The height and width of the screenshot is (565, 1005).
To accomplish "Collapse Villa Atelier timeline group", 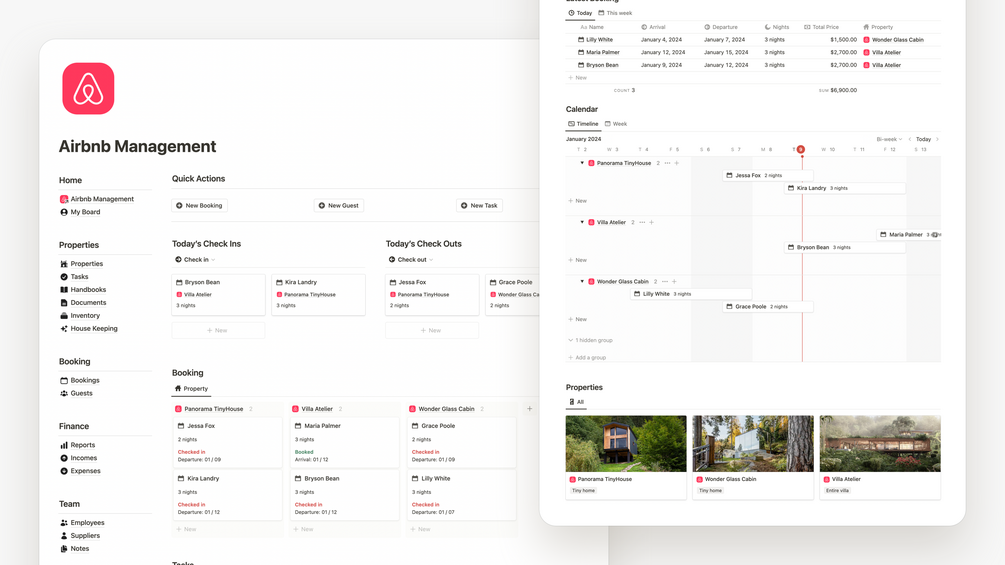I will click(582, 222).
